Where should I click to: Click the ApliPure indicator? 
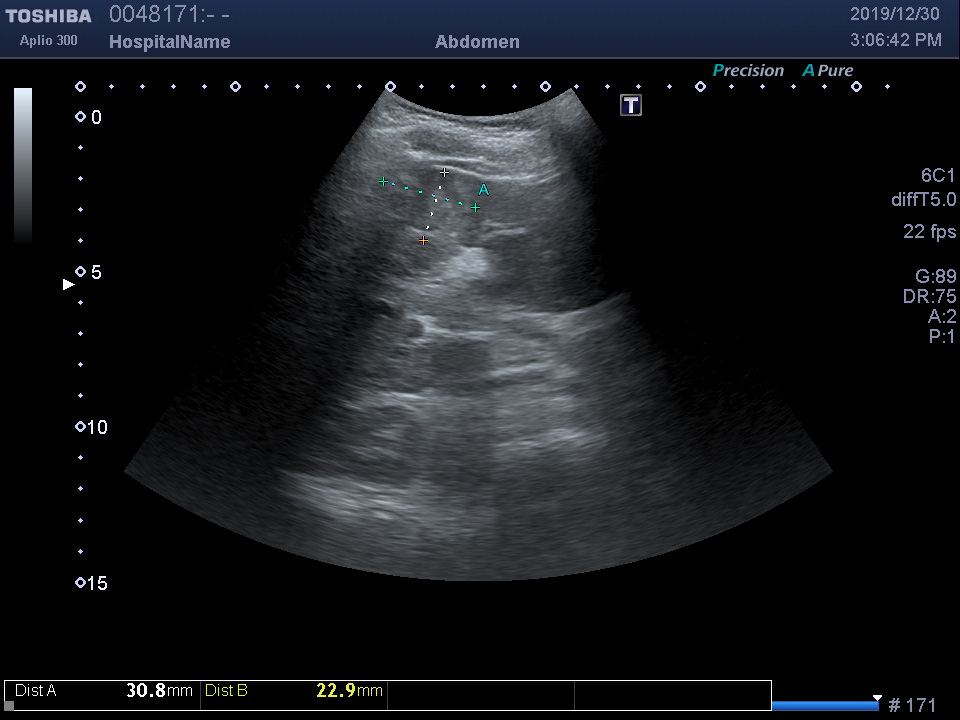(828, 71)
